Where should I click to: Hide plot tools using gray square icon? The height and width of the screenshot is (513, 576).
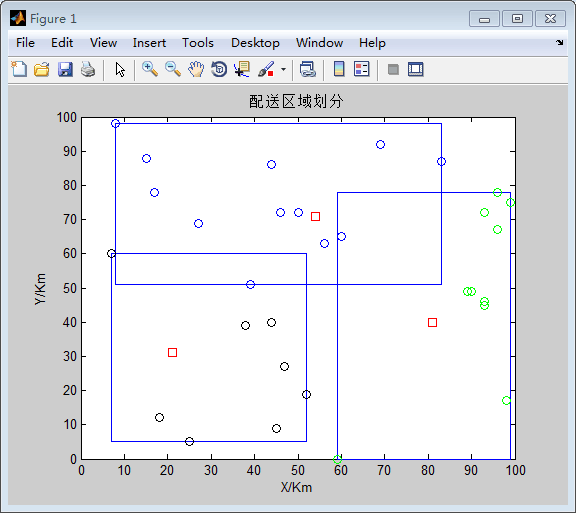click(393, 69)
